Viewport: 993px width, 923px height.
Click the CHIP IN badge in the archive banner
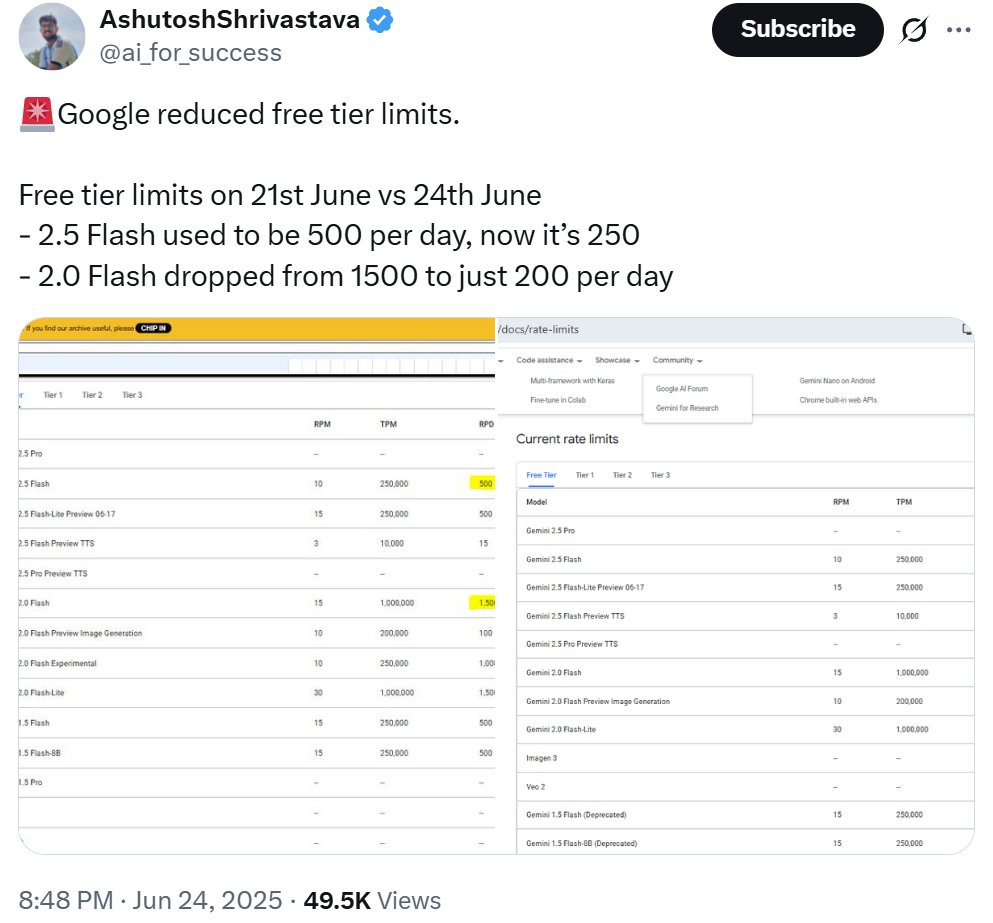153,328
